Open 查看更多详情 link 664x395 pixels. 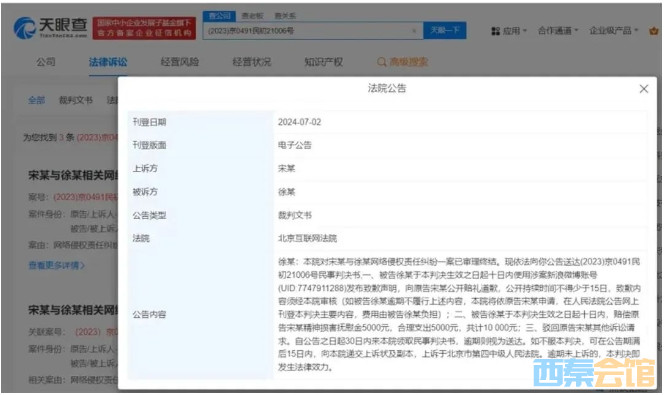pyautogui.click(x=56, y=265)
